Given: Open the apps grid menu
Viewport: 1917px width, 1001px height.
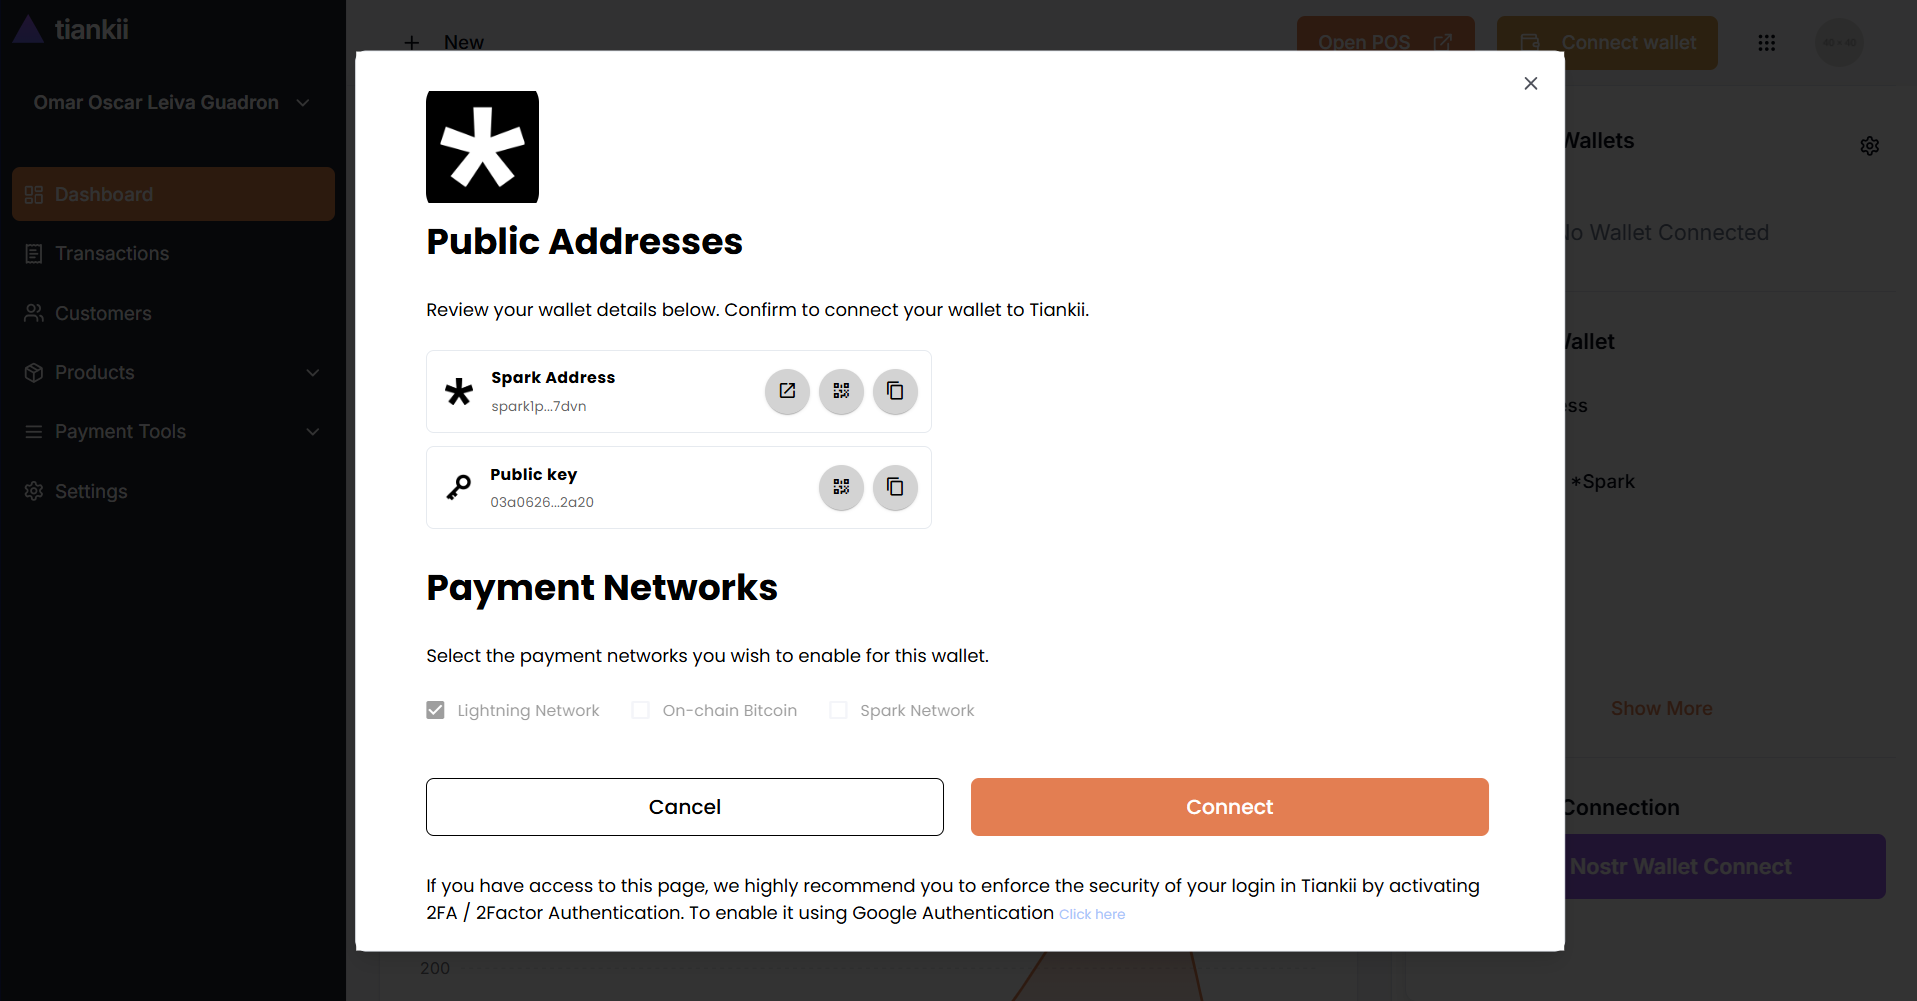Looking at the screenshot, I should (x=1766, y=43).
